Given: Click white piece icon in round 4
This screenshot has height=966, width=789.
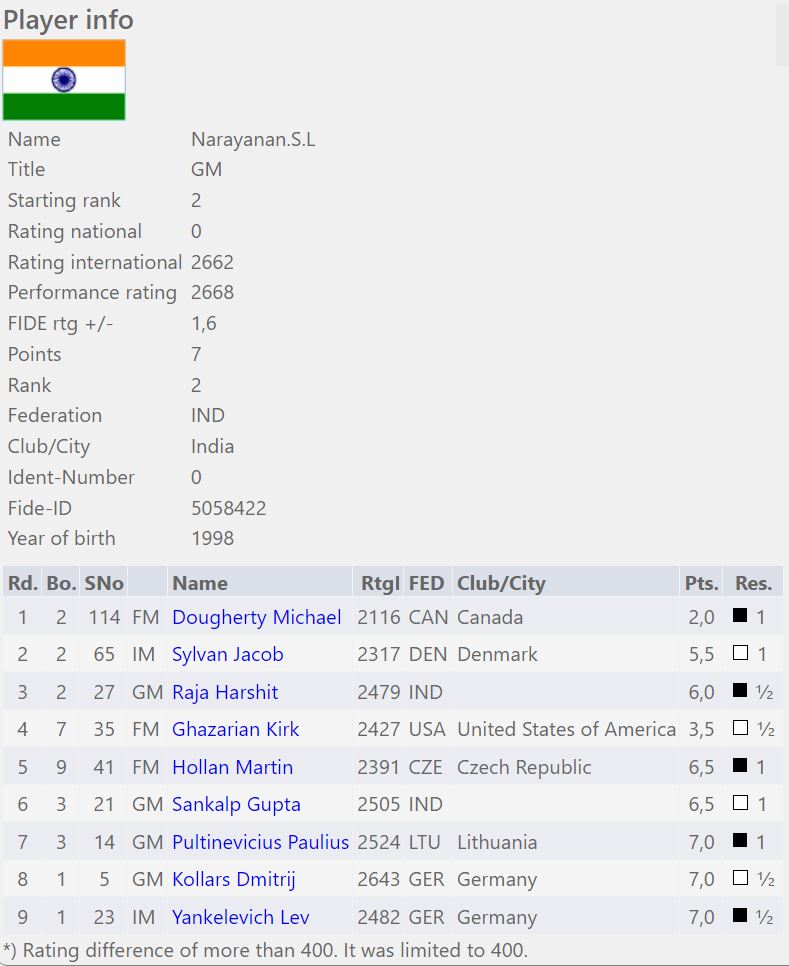Looking at the screenshot, I should point(740,728).
